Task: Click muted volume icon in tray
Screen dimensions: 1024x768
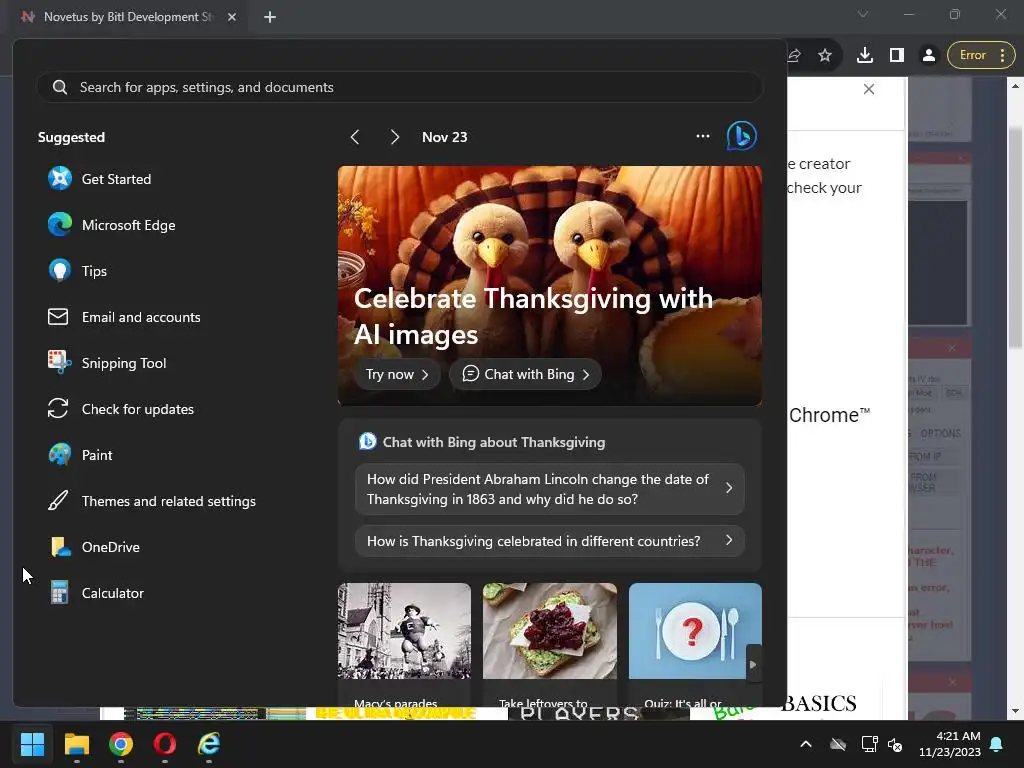Action: 895,744
